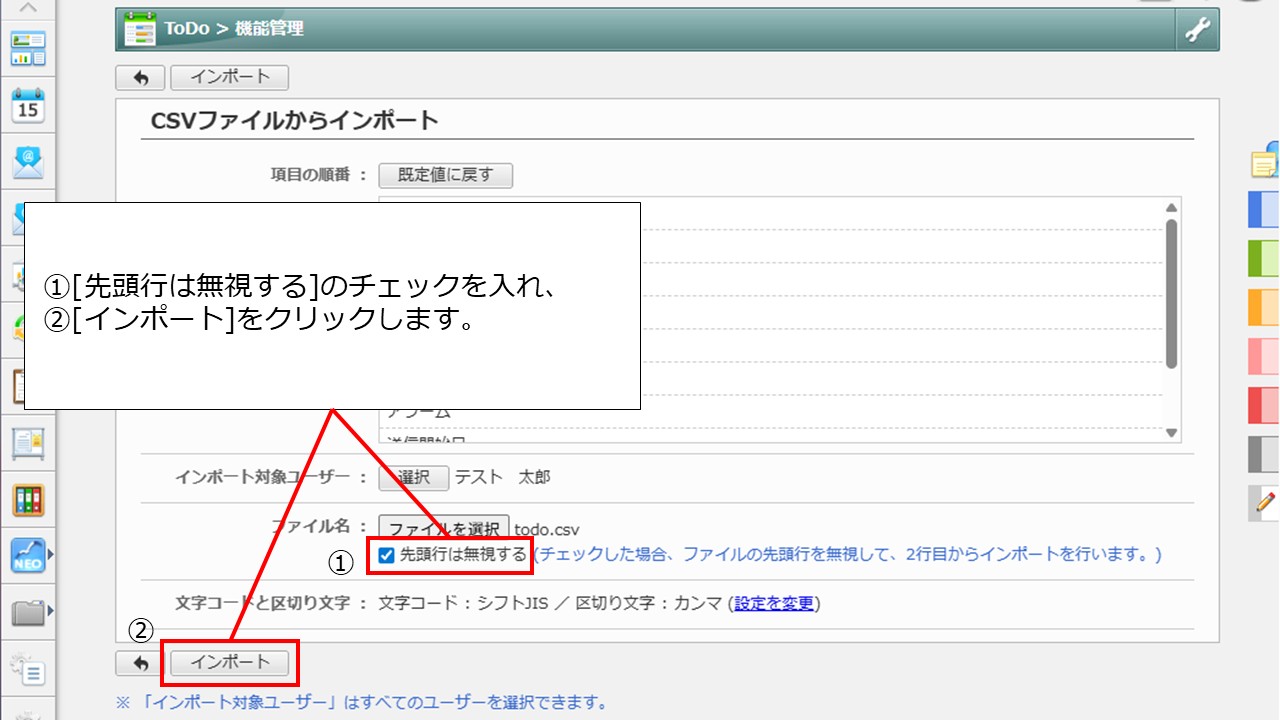
Task: Click the ファイルを選択 button
Action: click(444, 529)
